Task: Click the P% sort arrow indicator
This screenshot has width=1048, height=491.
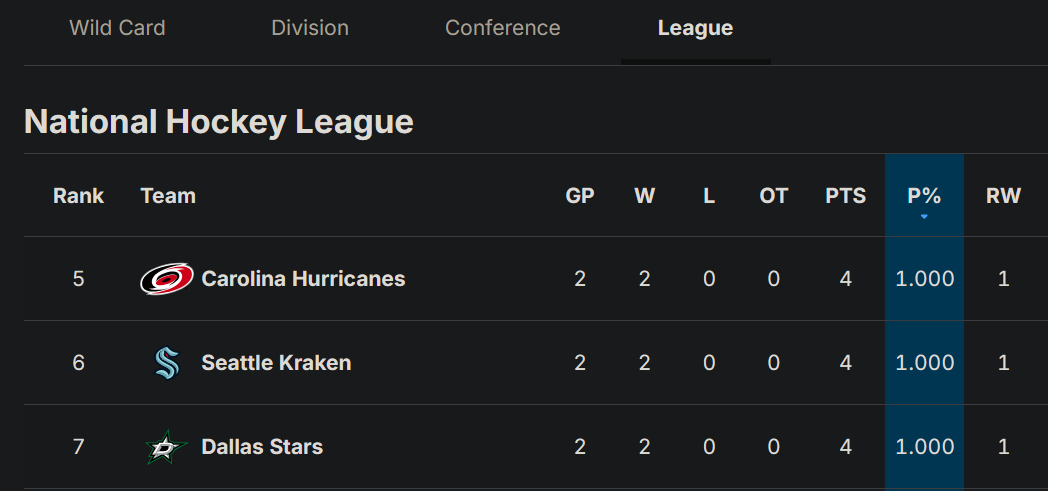Action: click(924, 216)
